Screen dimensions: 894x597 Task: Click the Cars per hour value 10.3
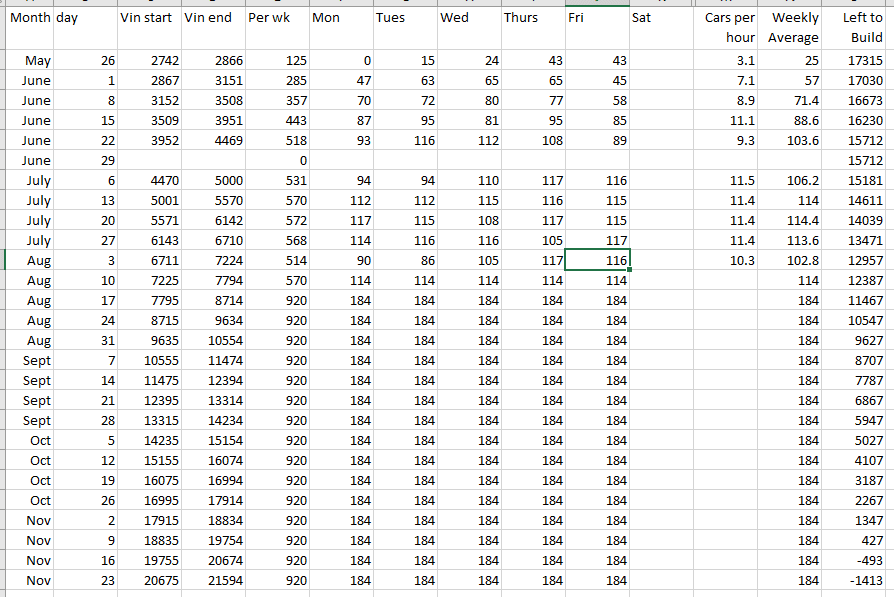726,261
